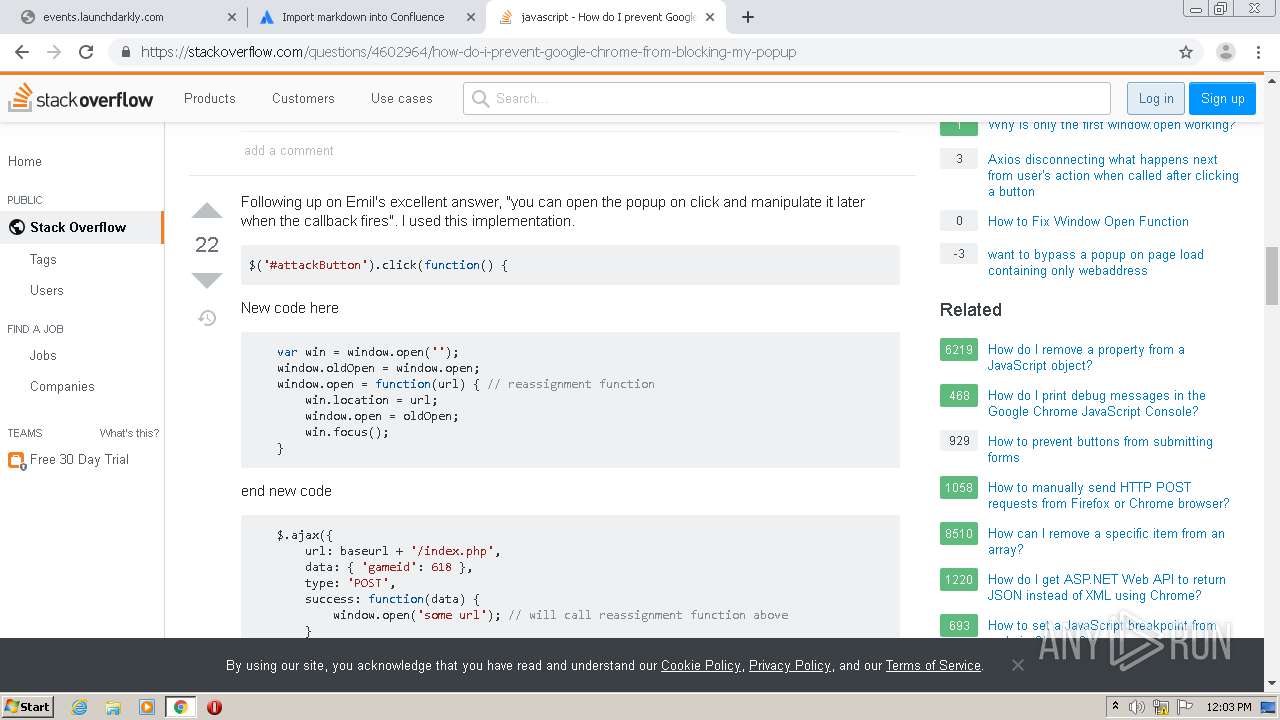Open the answer's activity history icon
Viewport: 1280px width, 720px height.
click(x=207, y=318)
